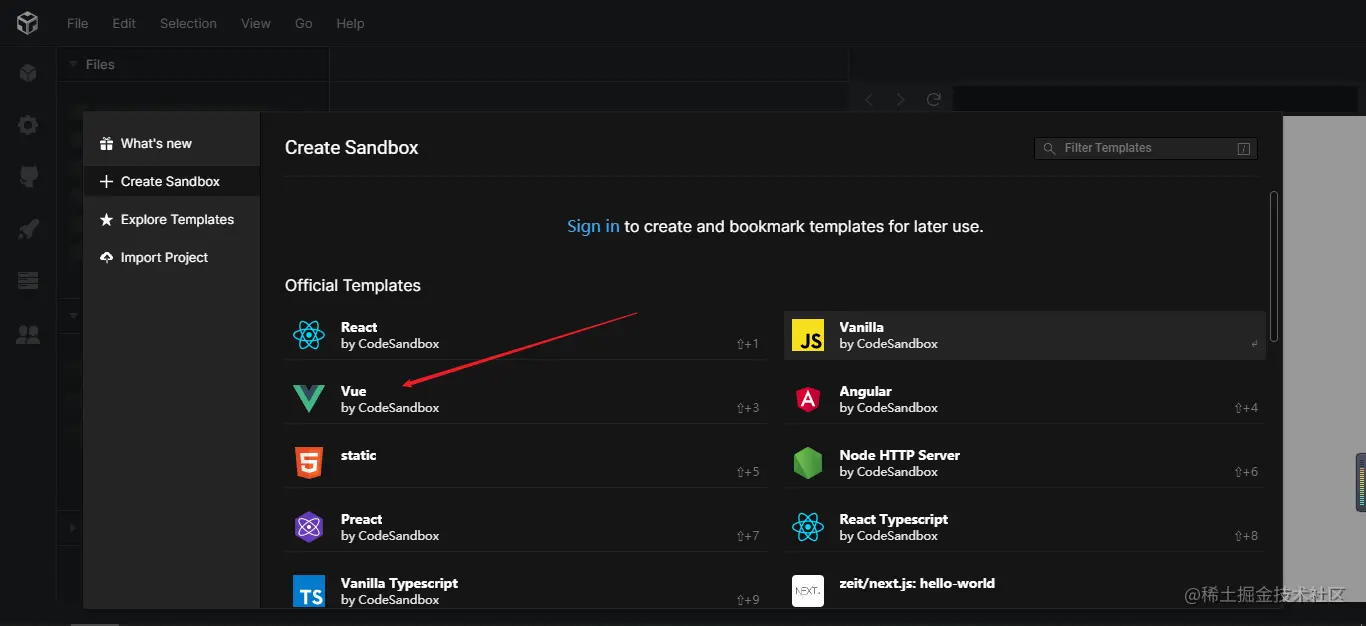This screenshot has height=626, width=1366.
Task: Click the star icon beside Explore Templates
Action: 106,220
